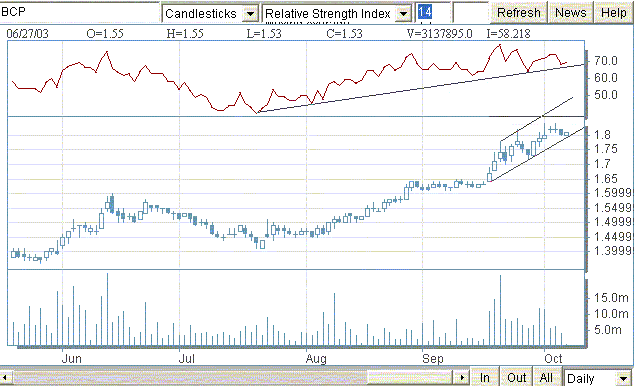Click the 06/27/03 date readout
Screen dimensions: 636x386
(x=27, y=34)
